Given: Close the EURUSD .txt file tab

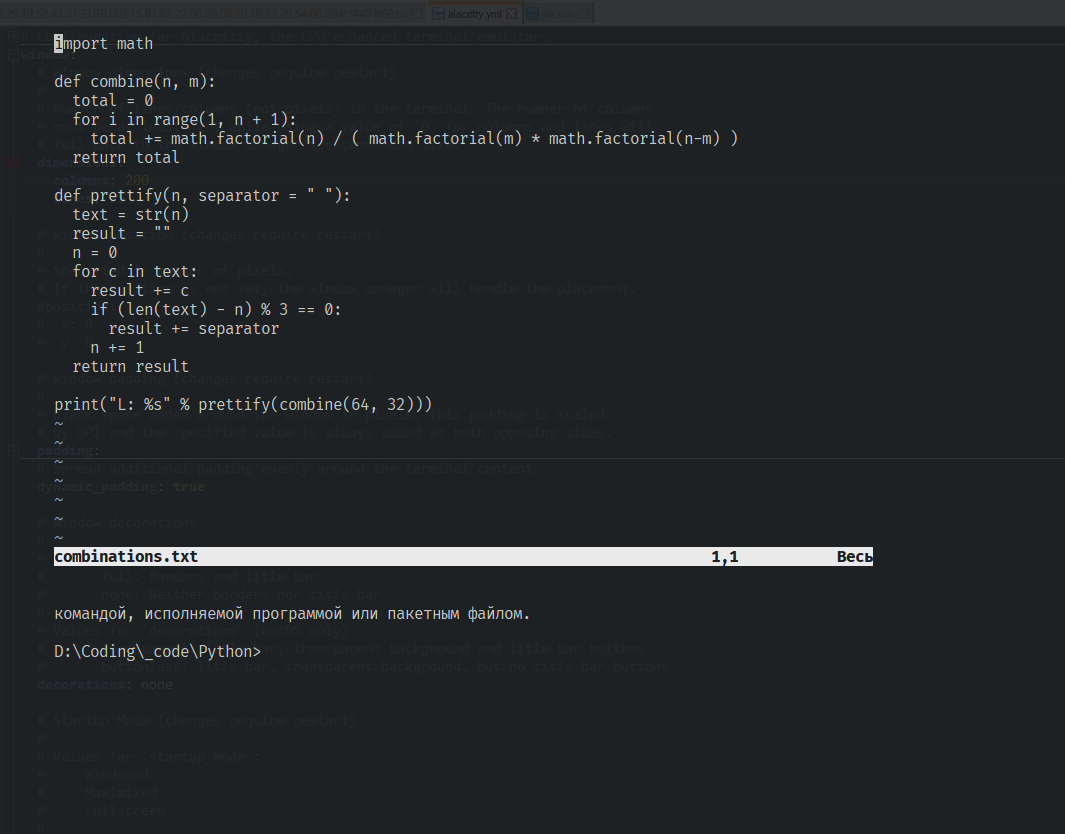Looking at the screenshot, I should click(418, 14).
